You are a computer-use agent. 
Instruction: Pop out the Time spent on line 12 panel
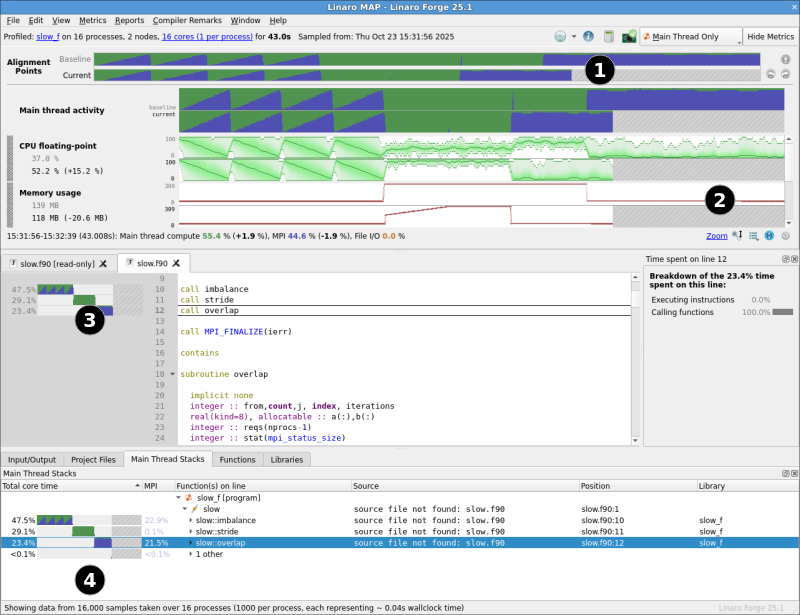point(787,259)
